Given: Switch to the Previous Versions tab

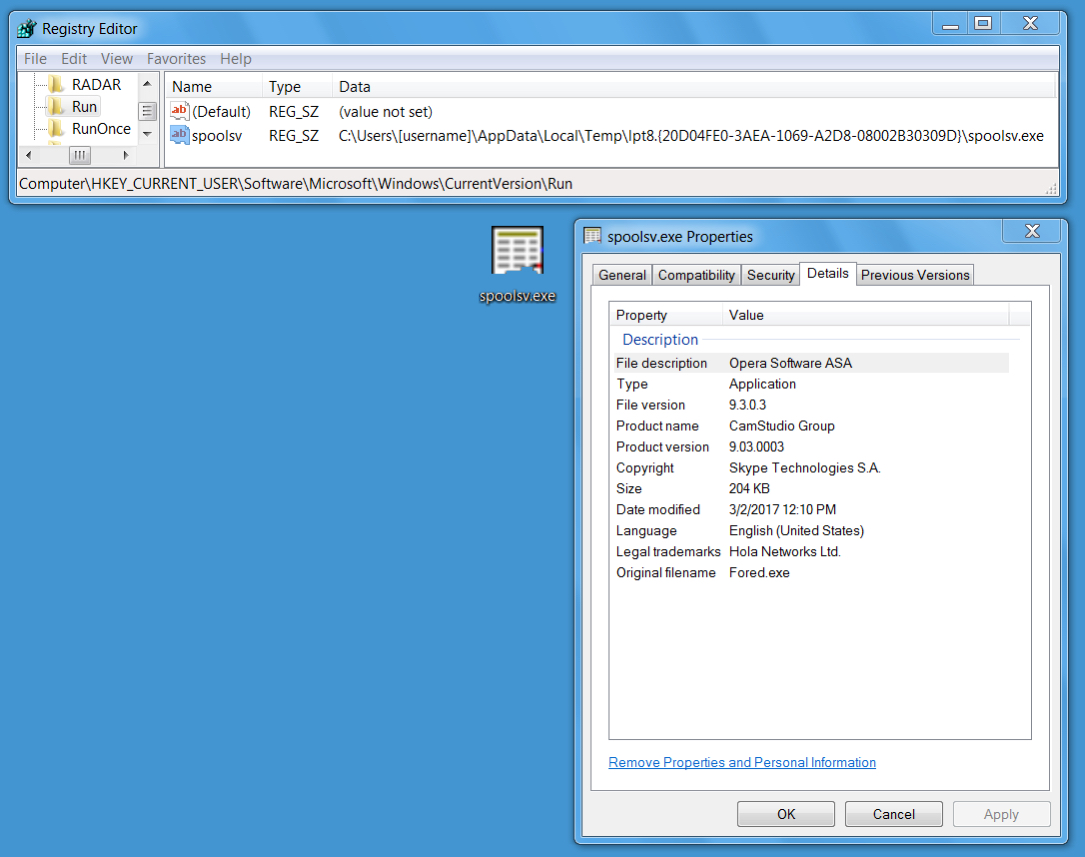Looking at the screenshot, I should pyautogui.click(x=915, y=275).
